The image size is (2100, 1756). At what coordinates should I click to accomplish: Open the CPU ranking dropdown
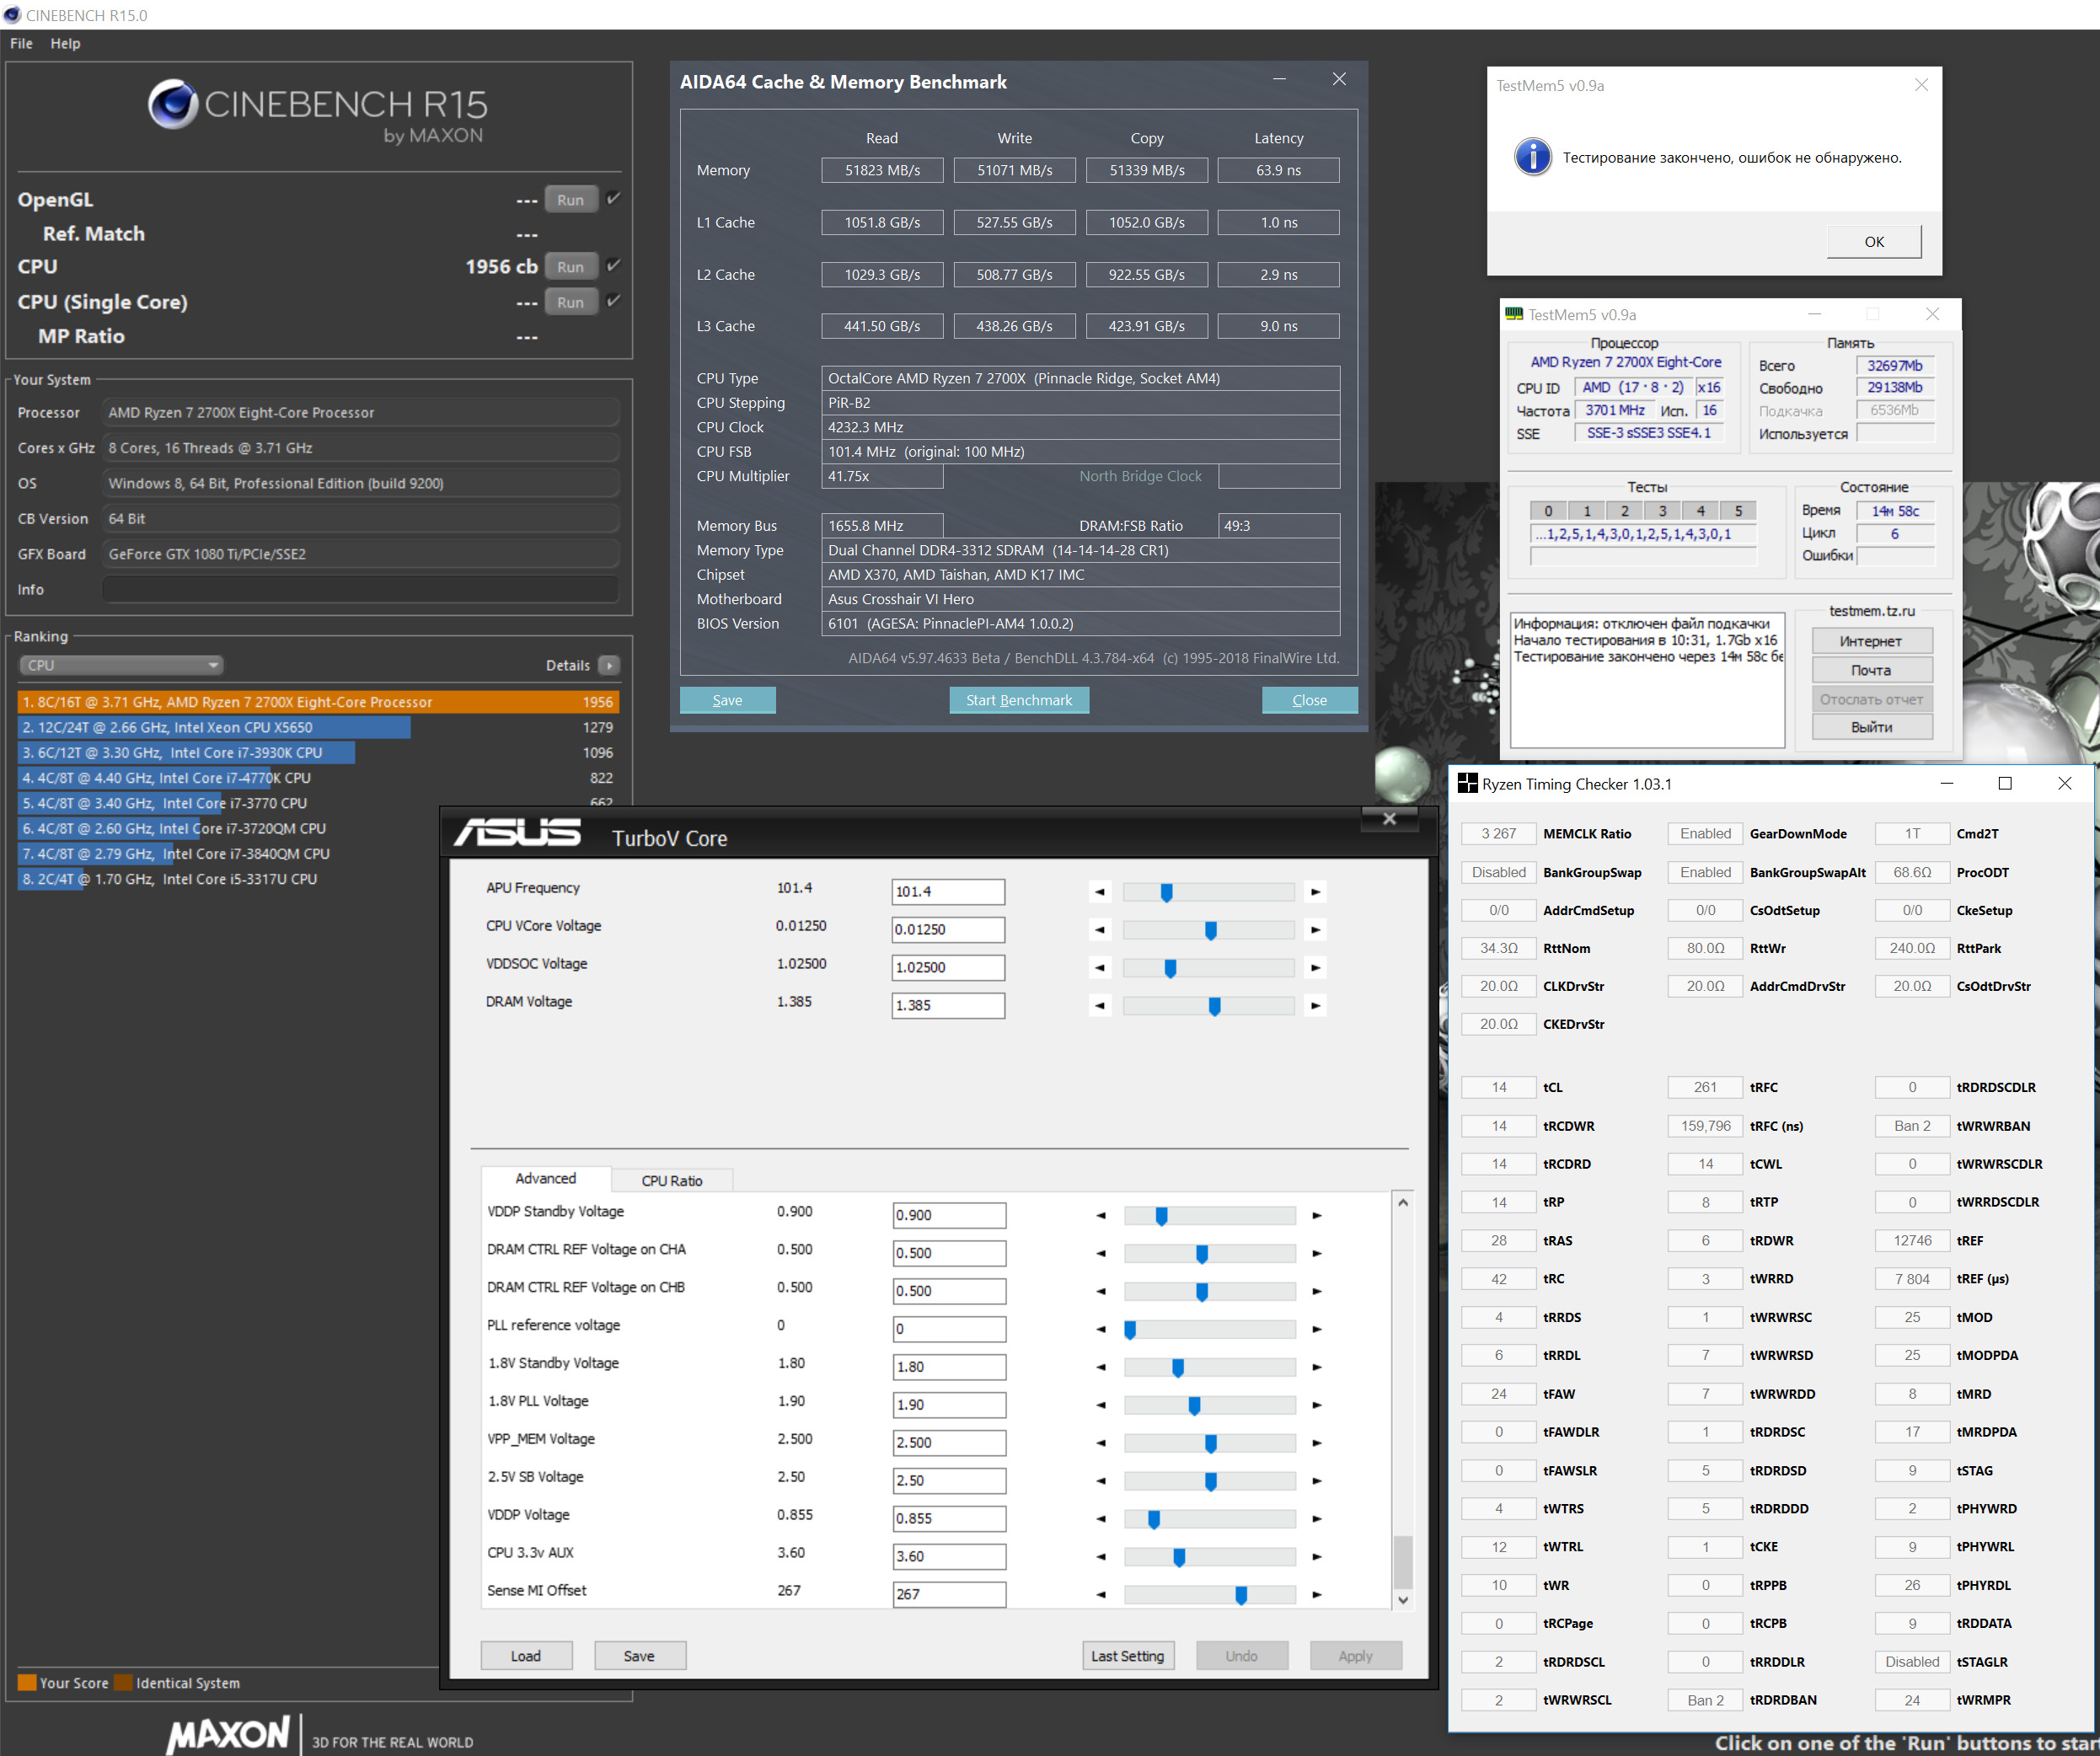tap(120, 665)
